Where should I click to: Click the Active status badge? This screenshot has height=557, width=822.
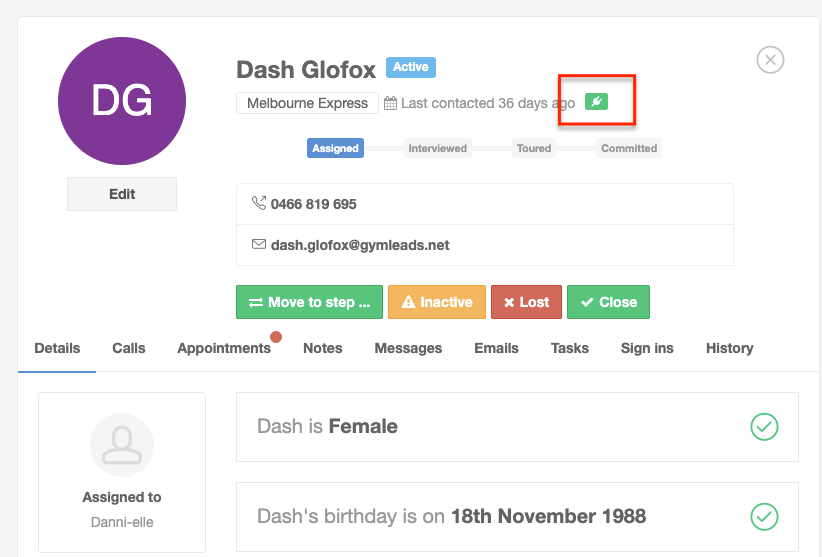[x=411, y=67]
